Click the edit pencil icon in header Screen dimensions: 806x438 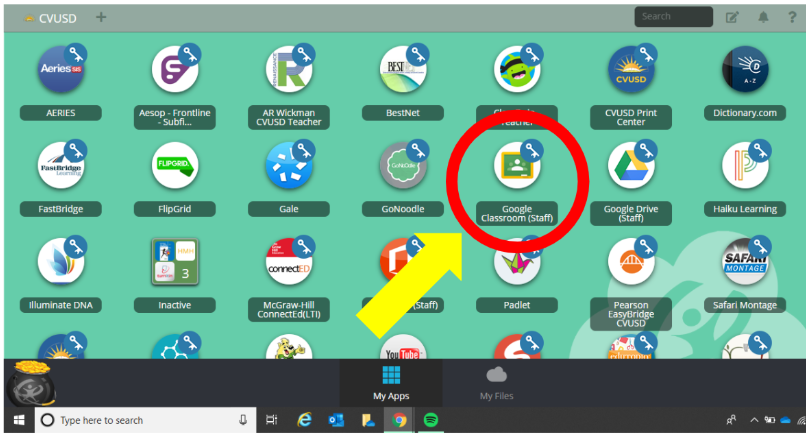732,17
